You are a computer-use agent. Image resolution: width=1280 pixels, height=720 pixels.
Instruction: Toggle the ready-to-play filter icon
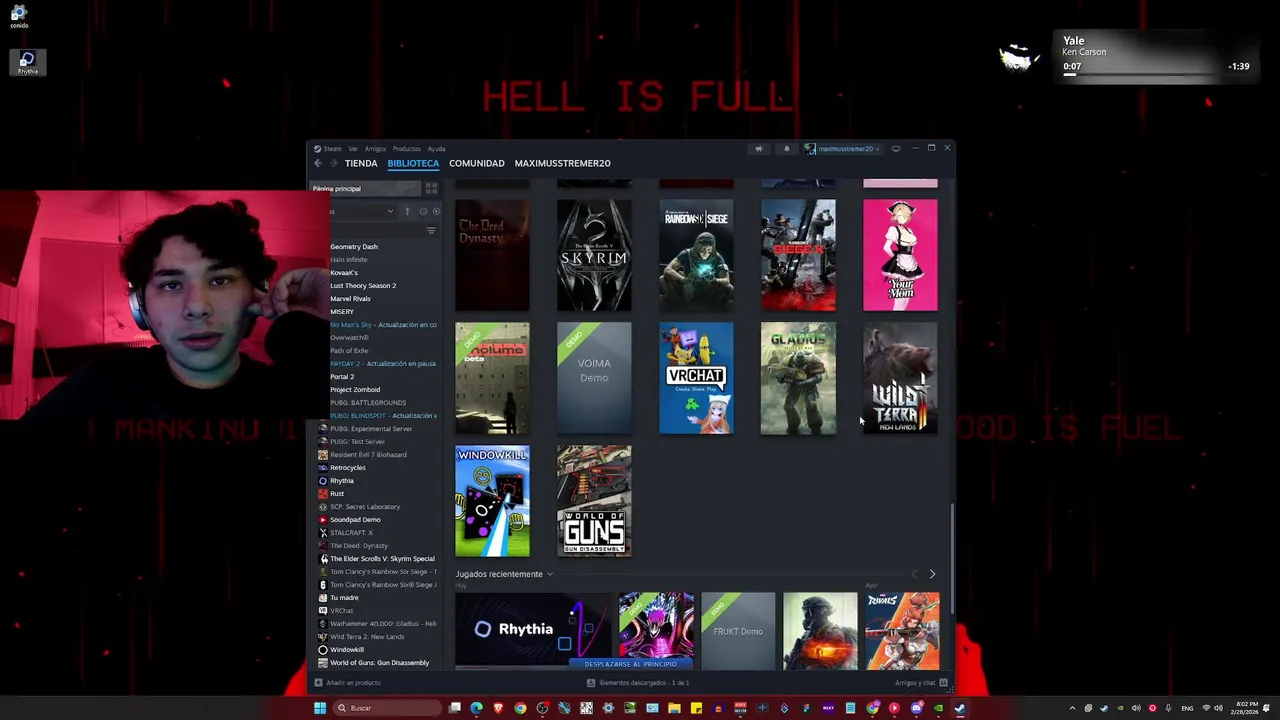coord(435,211)
